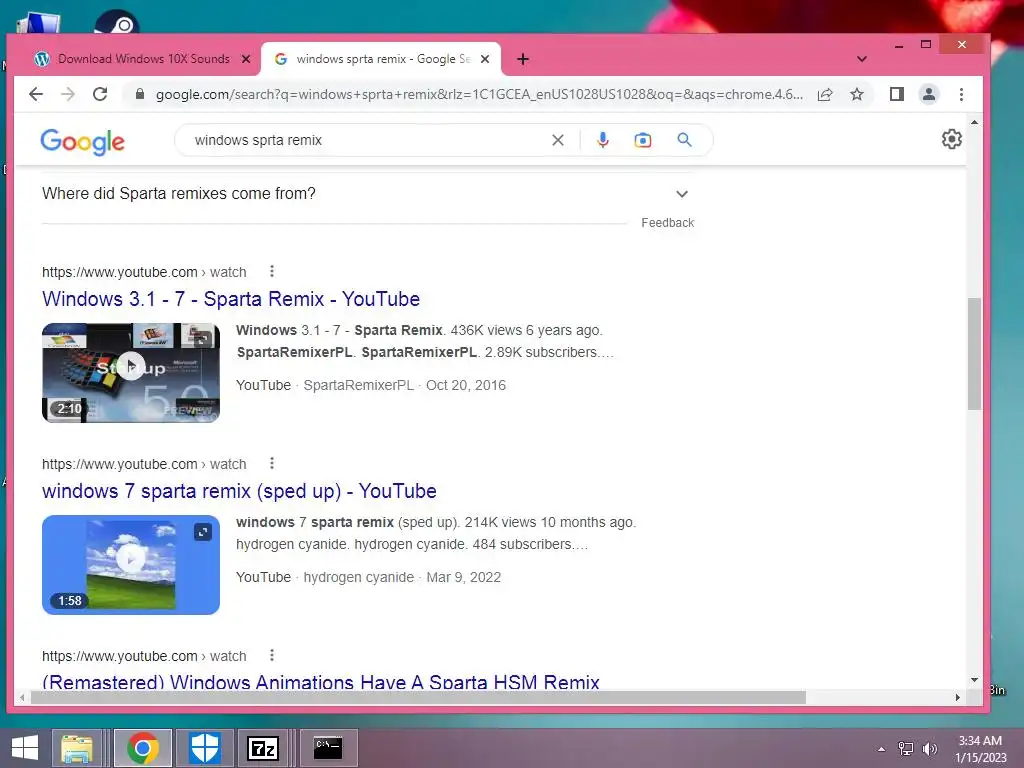1024x768 pixels.
Task: Open Command Prompt from the taskbar
Action: pos(328,748)
